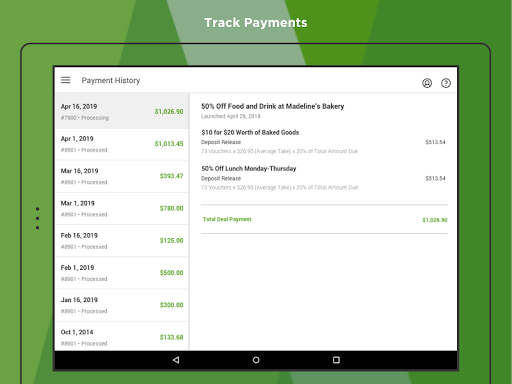This screenshot has height=384, width=512.
Task: Open the Mar 16, 2019 payment of $393.47
Action: tap(122, 176)
